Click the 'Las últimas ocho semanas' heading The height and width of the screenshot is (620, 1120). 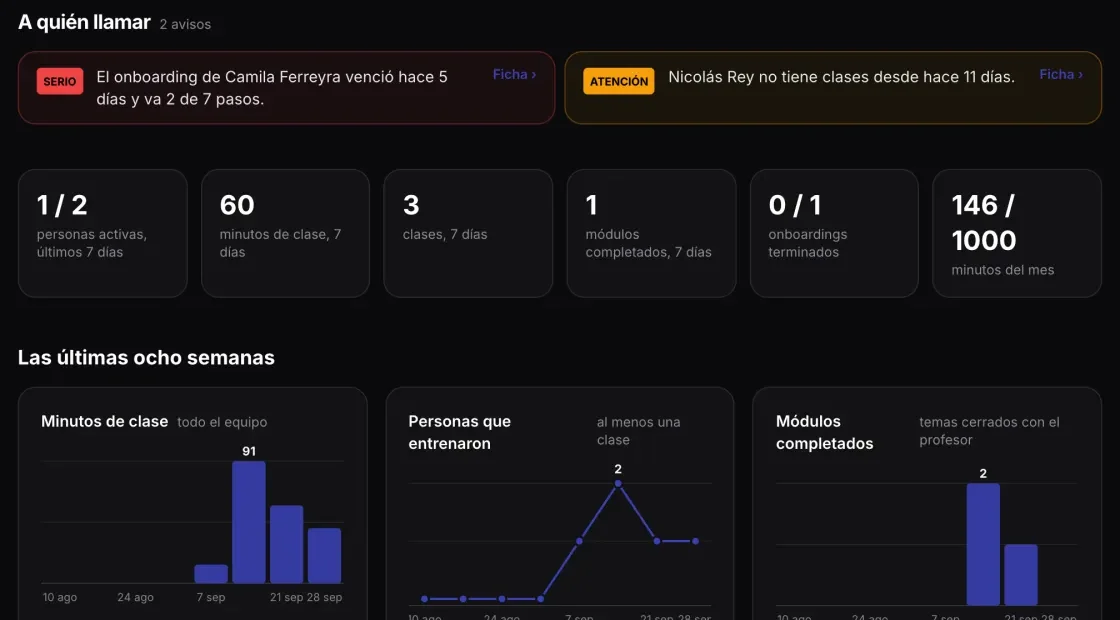[x=146, y=357]
